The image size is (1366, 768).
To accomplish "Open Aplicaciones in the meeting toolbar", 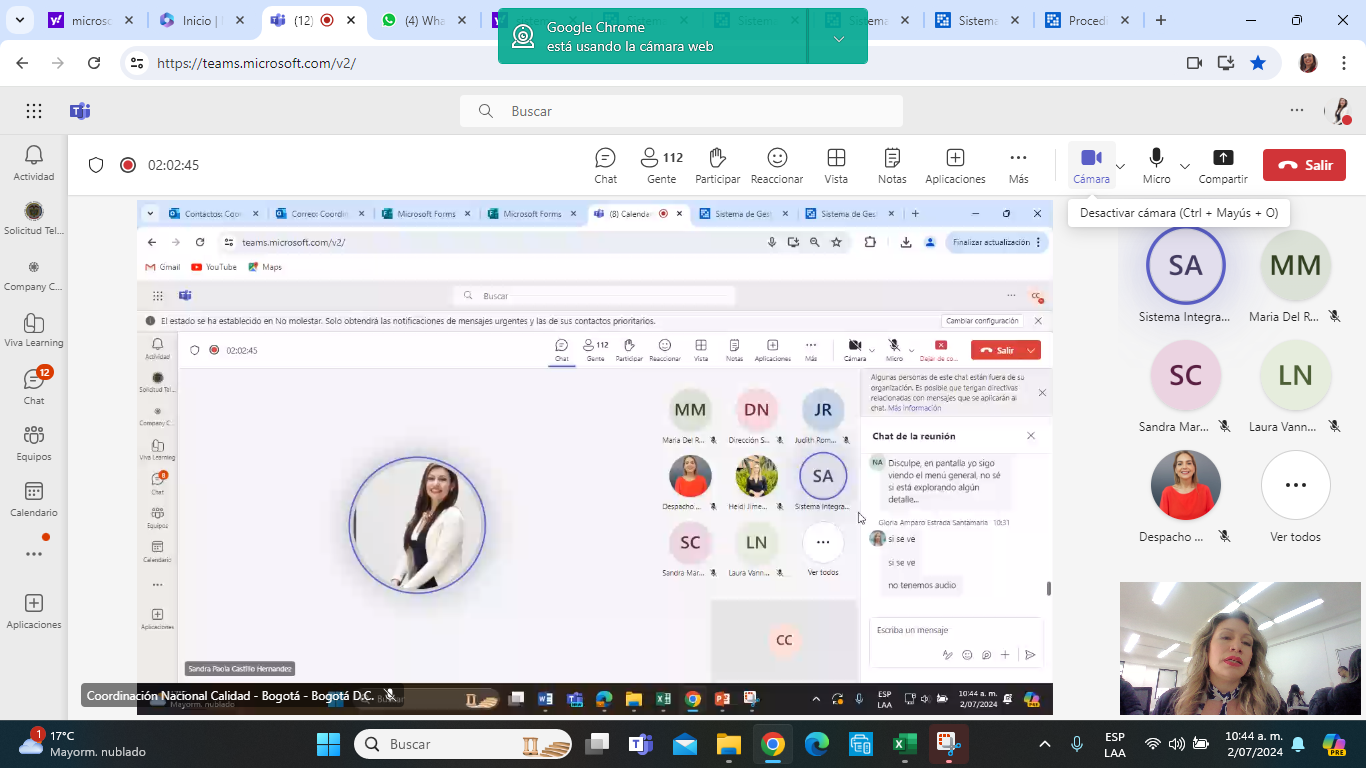I will click(955, 166).
